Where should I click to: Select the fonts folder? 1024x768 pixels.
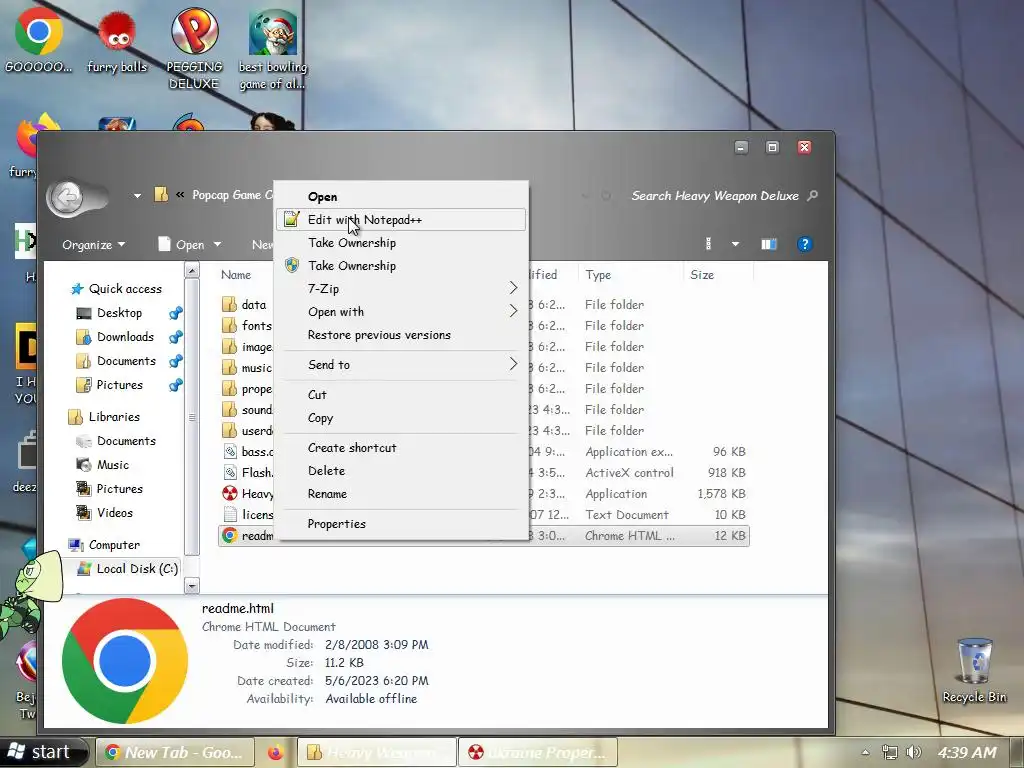pyautogui.click(x=247, y=326)
